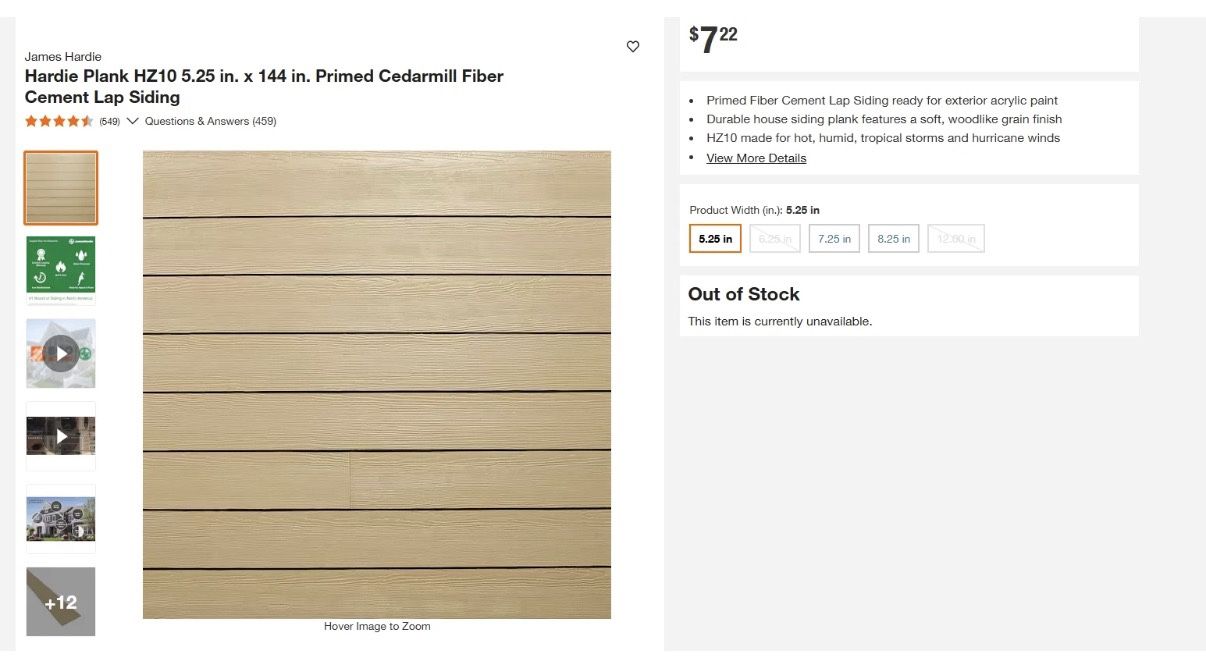Try the unavailable 12.00 in width option
Screen dimensions: 1206x657
click(x=955, y=238)
